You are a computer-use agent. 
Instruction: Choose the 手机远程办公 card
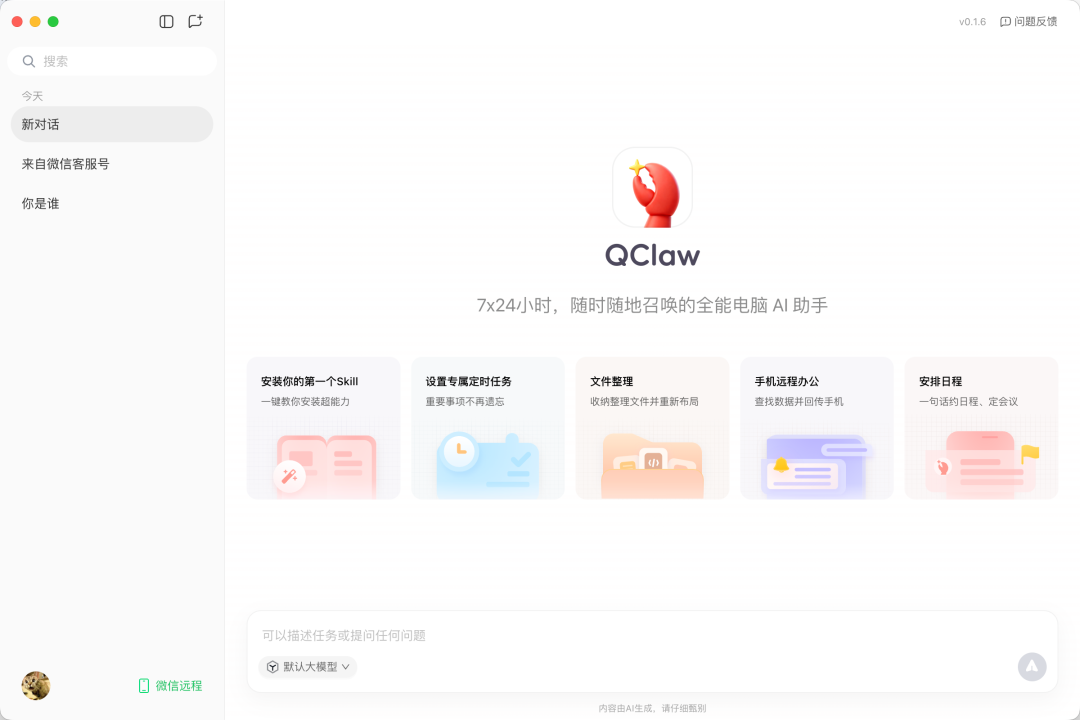click(817, 428)
